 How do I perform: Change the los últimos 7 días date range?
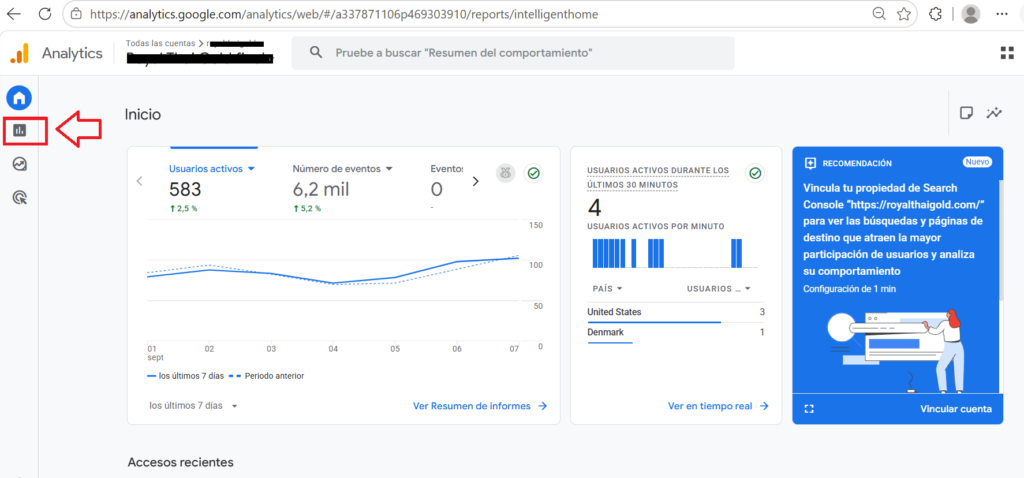click(x=193, y=406)
